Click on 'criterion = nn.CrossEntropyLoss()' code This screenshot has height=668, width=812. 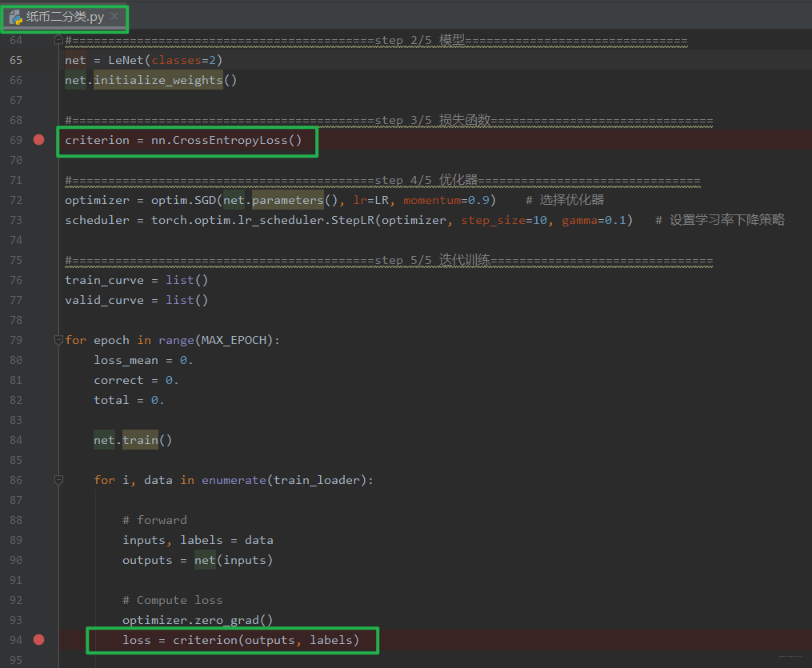pos(183,140)
